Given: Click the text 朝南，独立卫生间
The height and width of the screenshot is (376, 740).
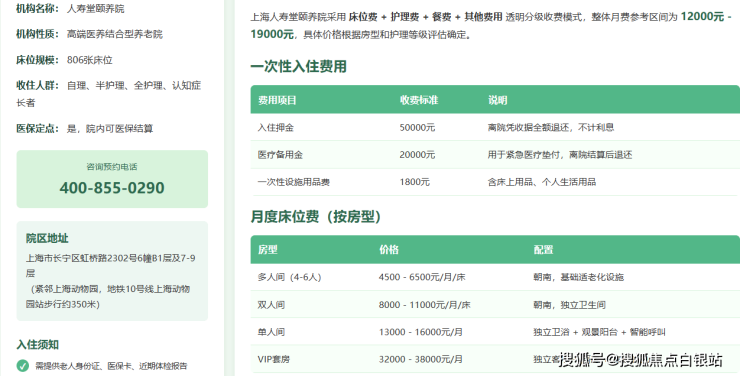Looking at the screenshot, I should pyautogui.click(x=569, y=305).
